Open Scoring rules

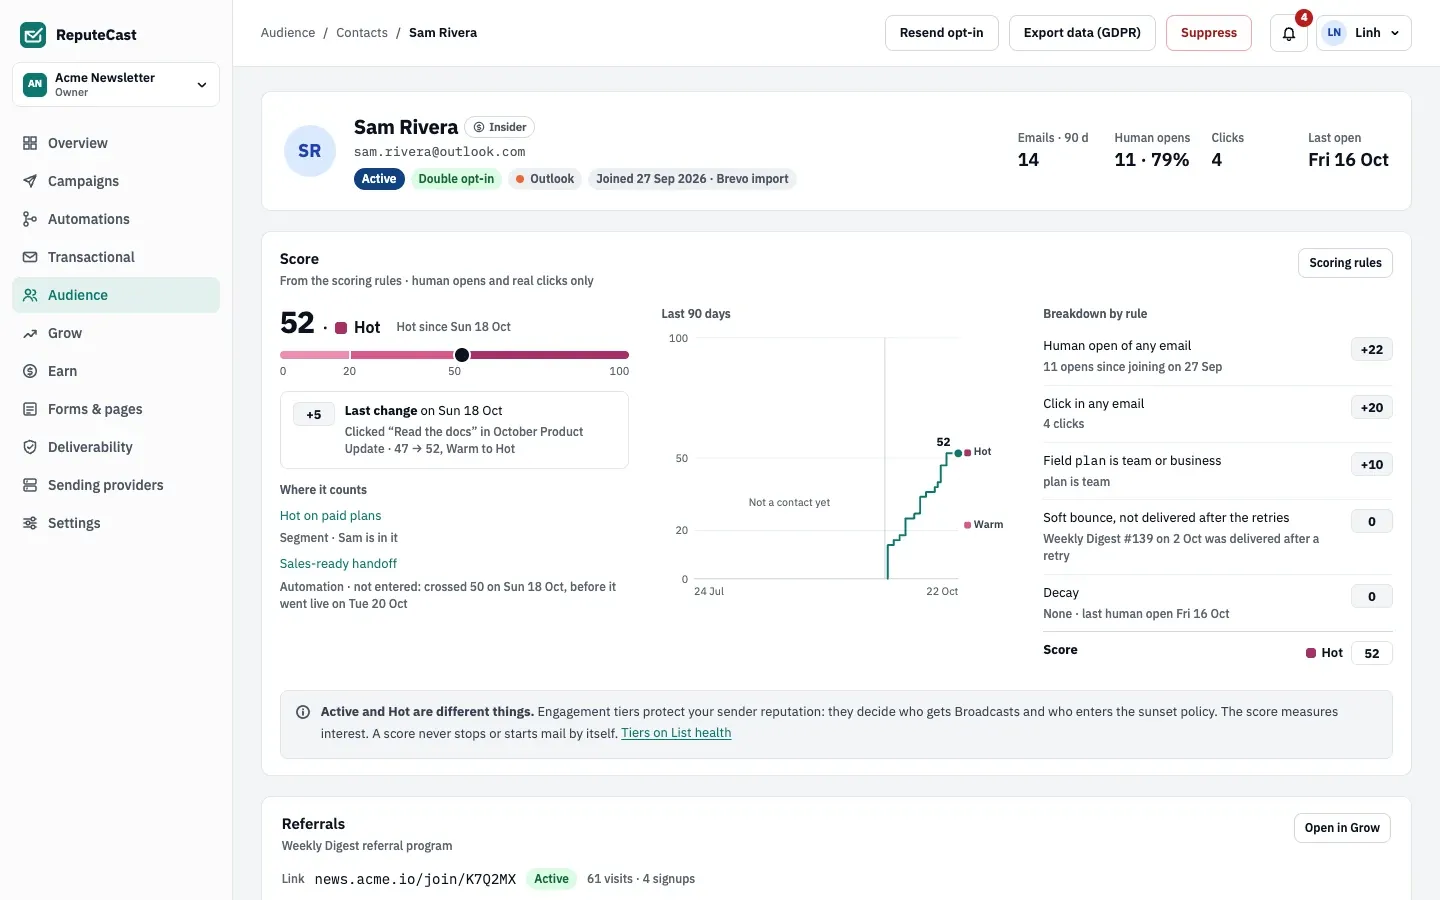coord(1345,263)
